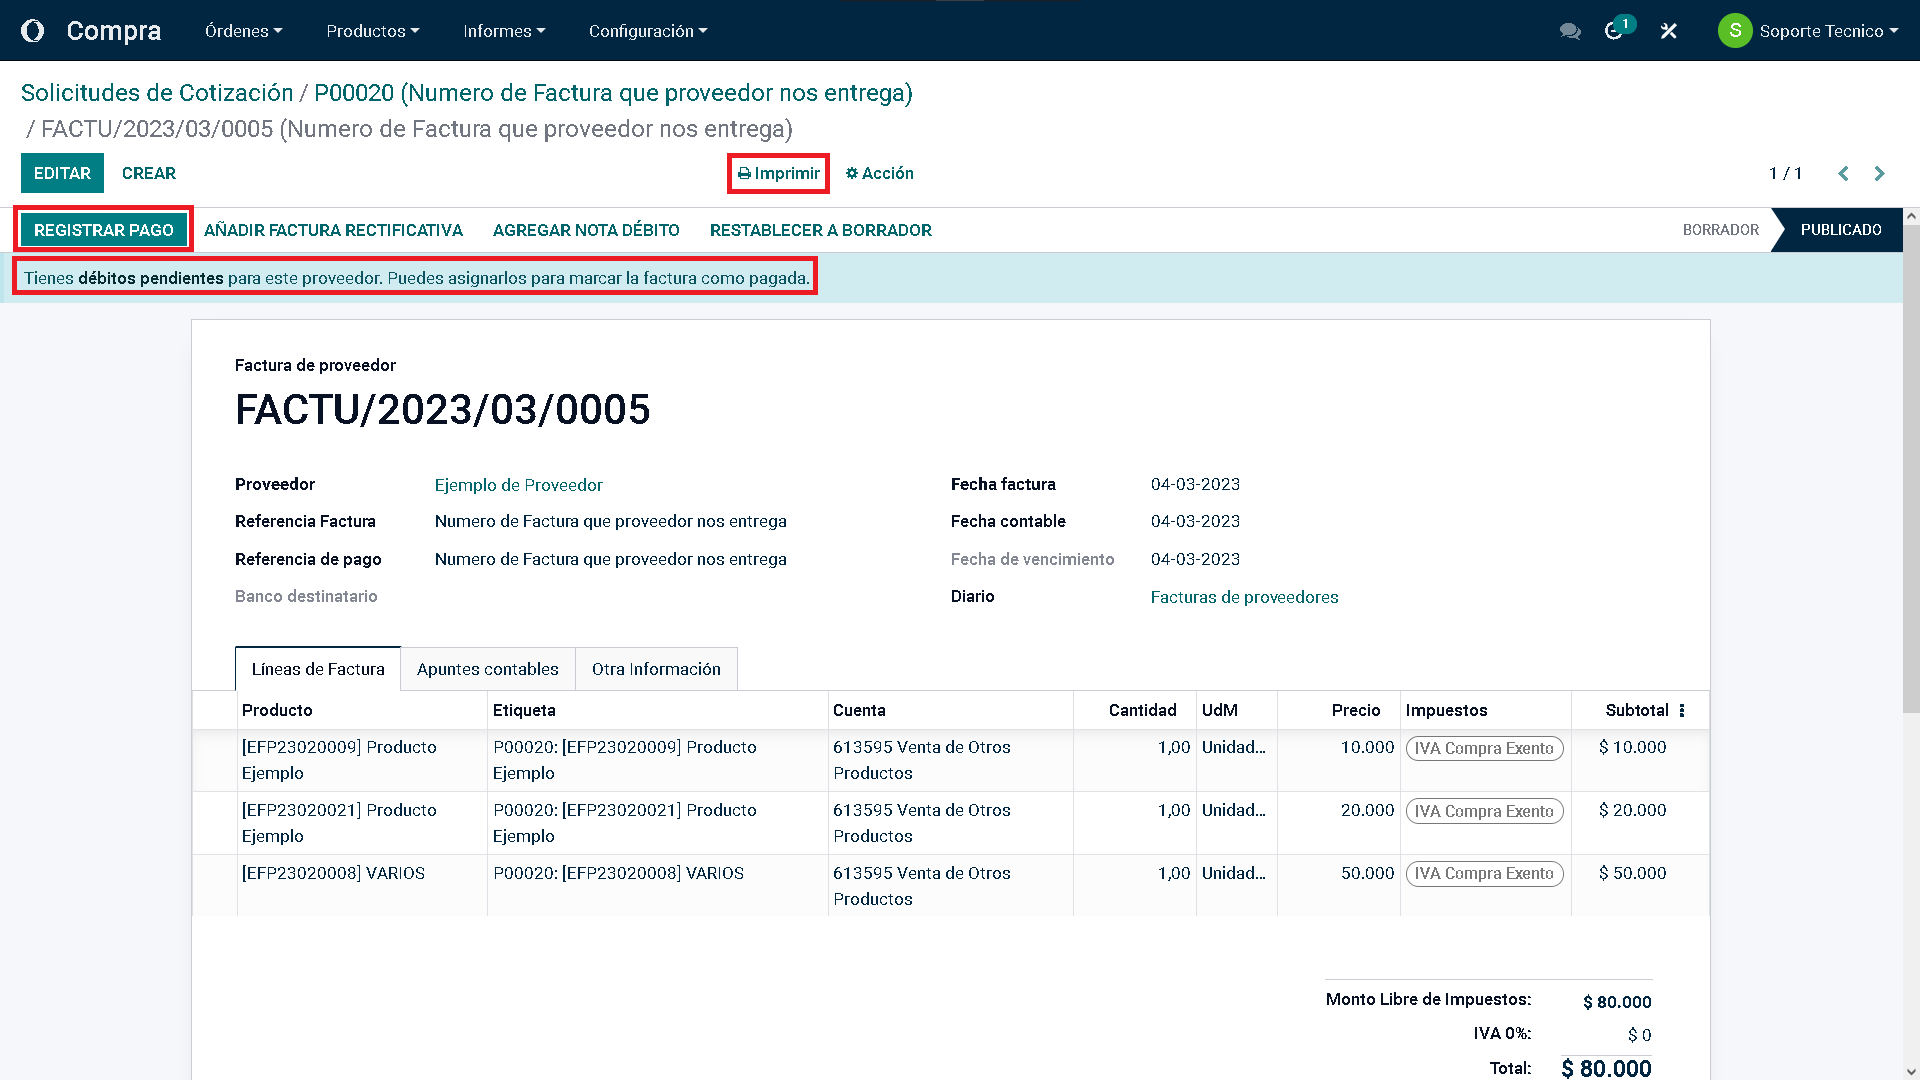Go to the next record arrow

[1879, 173]
